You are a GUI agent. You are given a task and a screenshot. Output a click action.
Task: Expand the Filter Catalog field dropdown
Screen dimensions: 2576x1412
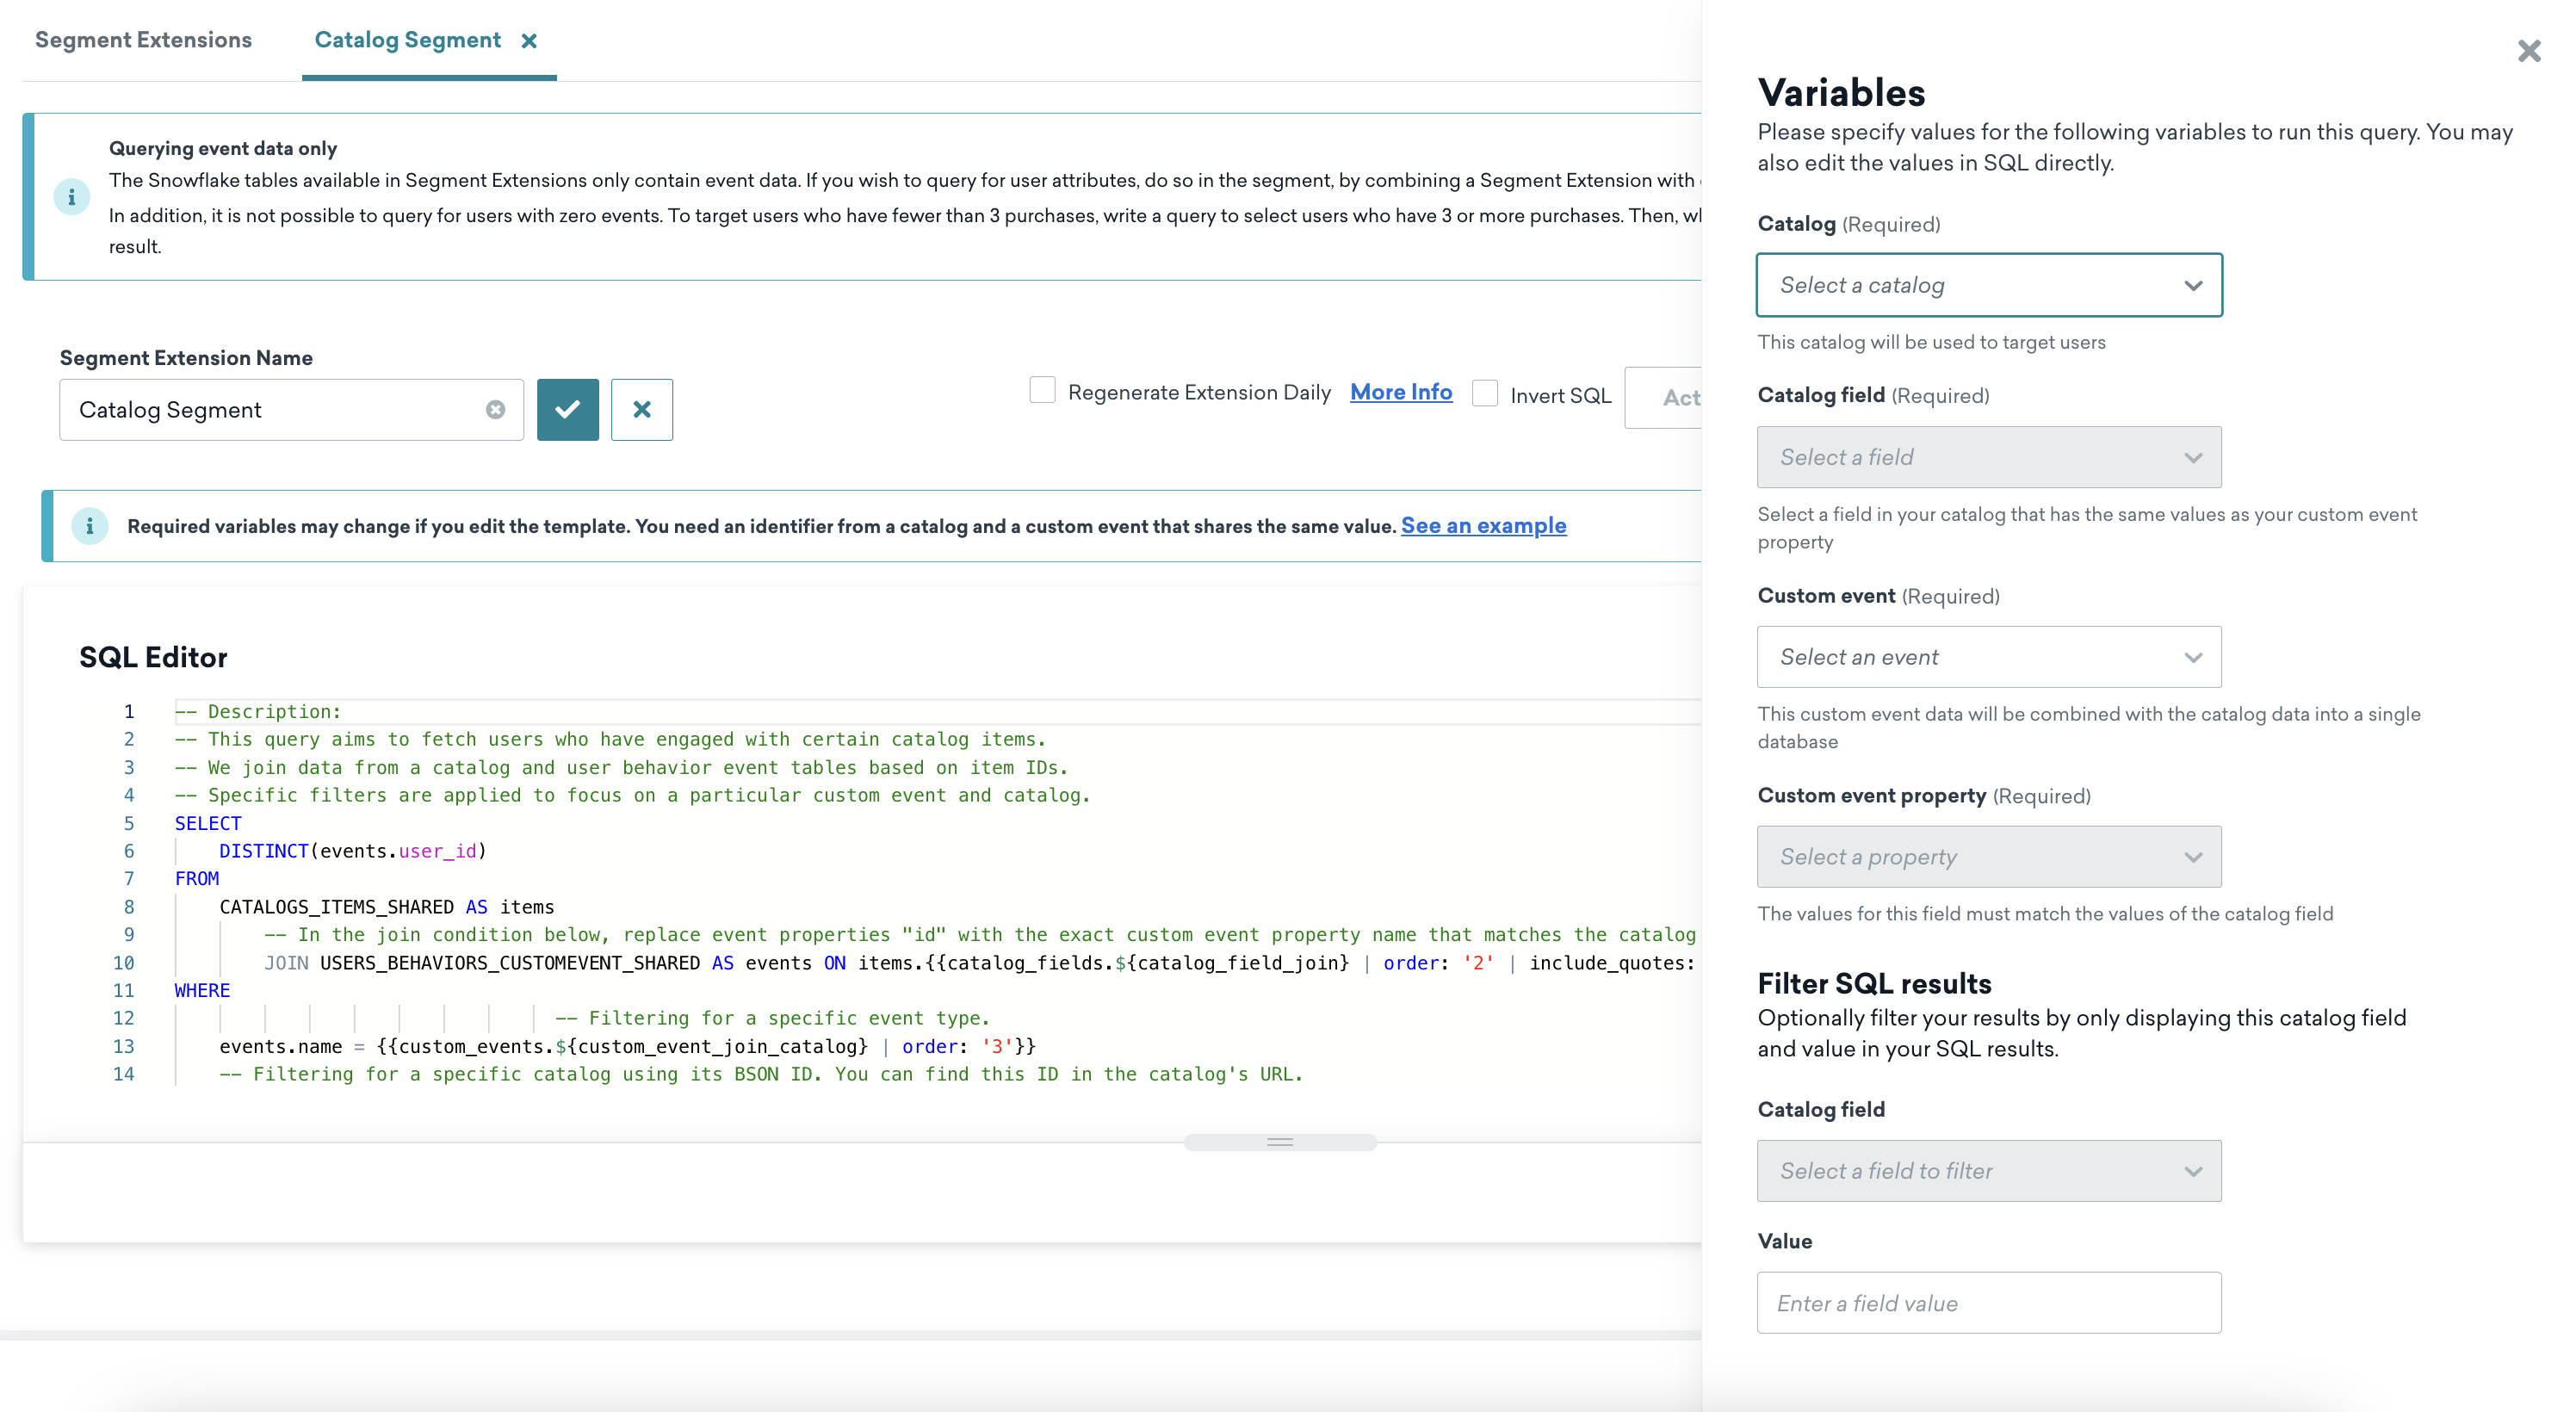1987,1170
